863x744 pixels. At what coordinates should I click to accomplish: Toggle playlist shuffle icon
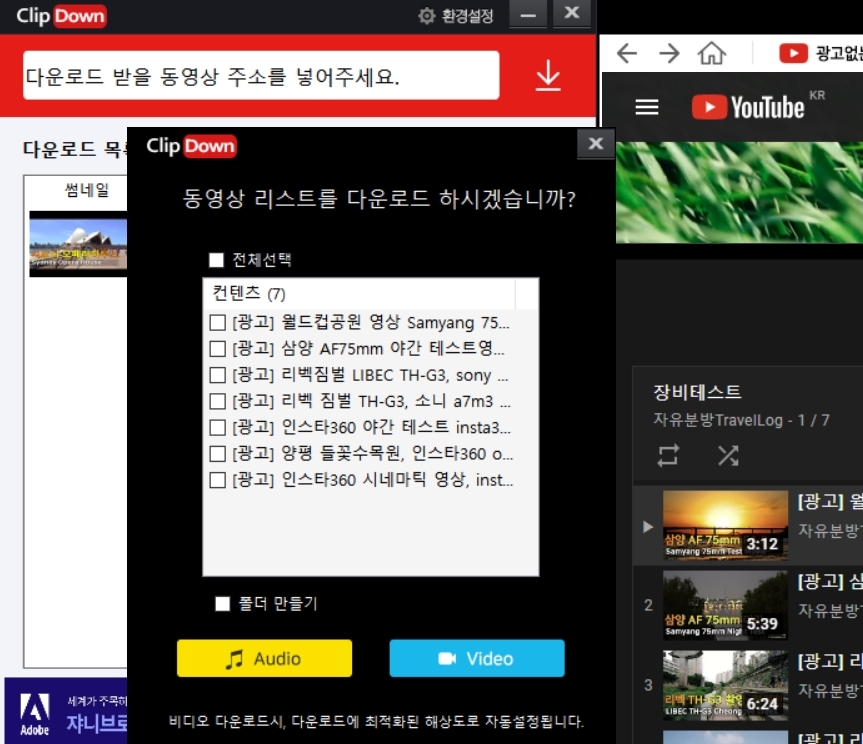[728, 456]
